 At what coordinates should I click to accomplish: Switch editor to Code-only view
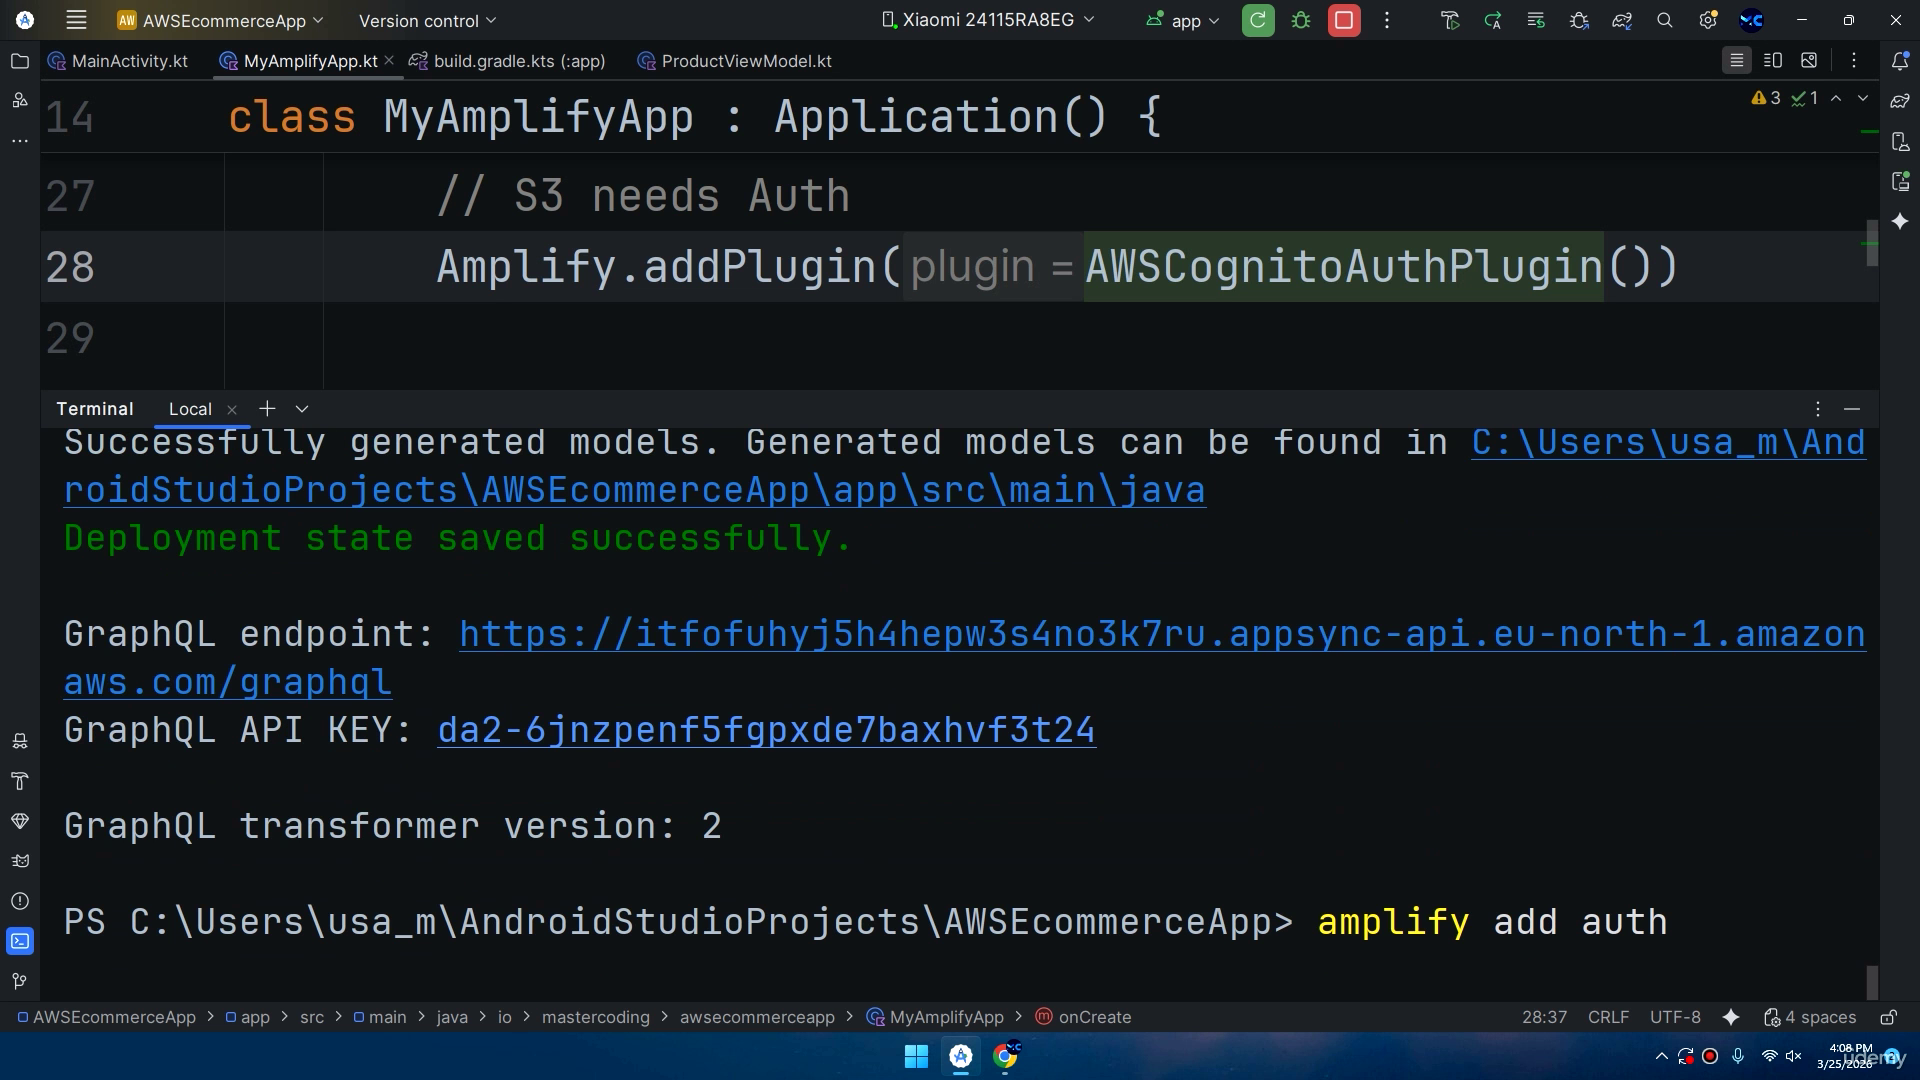click(1737, 61)
